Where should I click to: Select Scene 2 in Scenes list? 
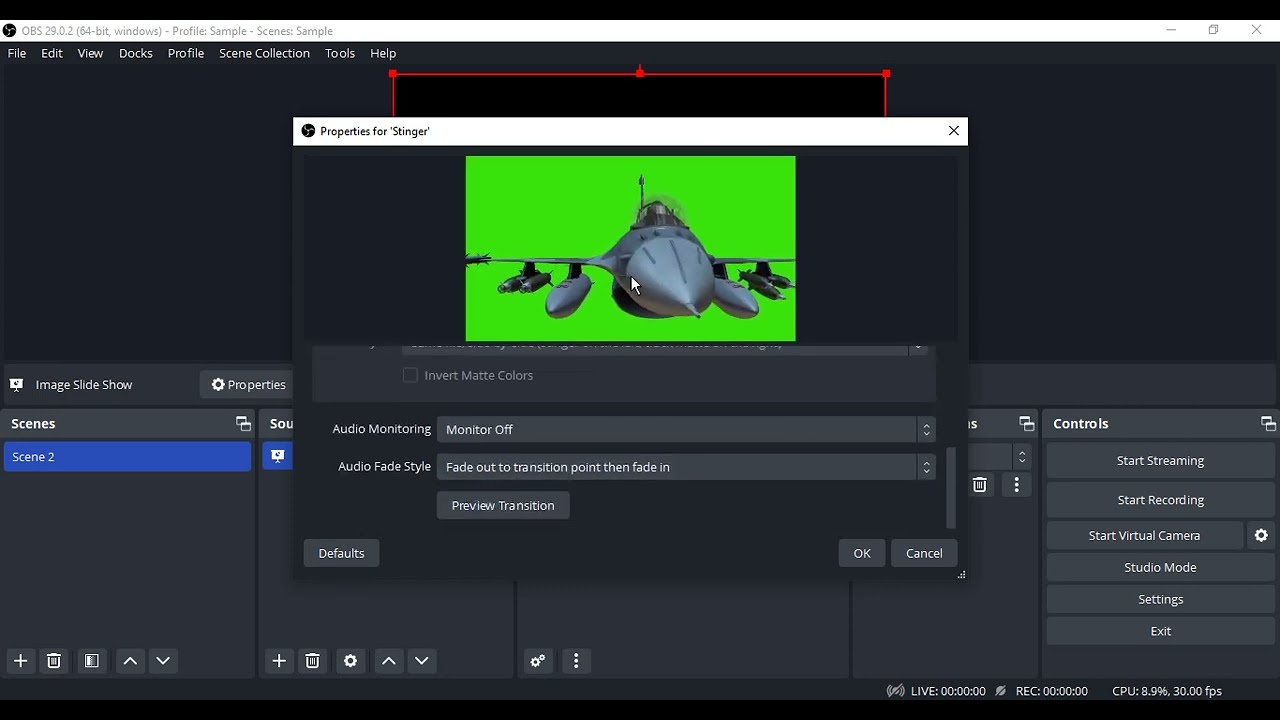[127, 457]
